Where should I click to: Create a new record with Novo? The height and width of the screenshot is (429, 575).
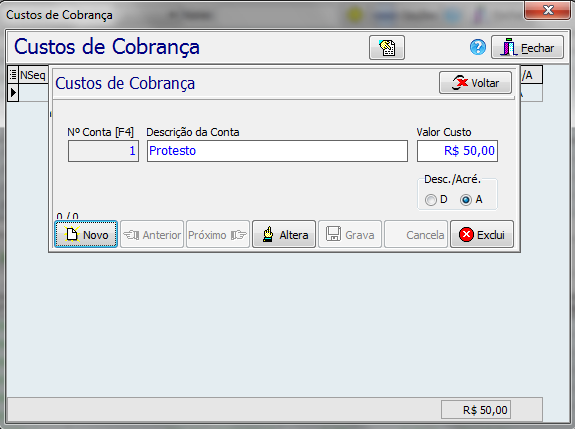tap(86, 234)
